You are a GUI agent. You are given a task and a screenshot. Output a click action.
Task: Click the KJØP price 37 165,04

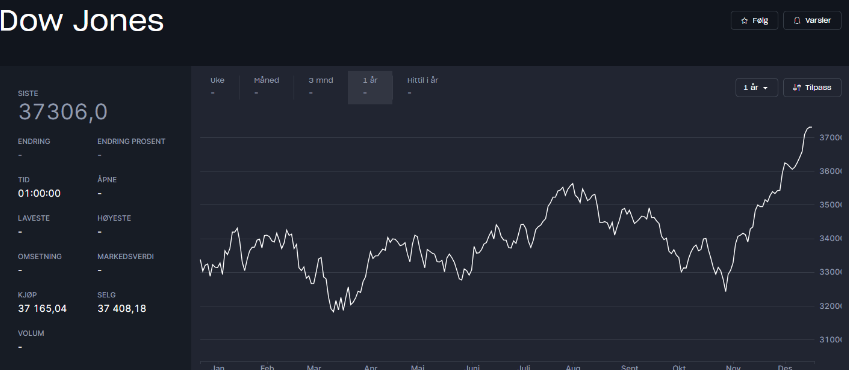[x=42, y=309]
